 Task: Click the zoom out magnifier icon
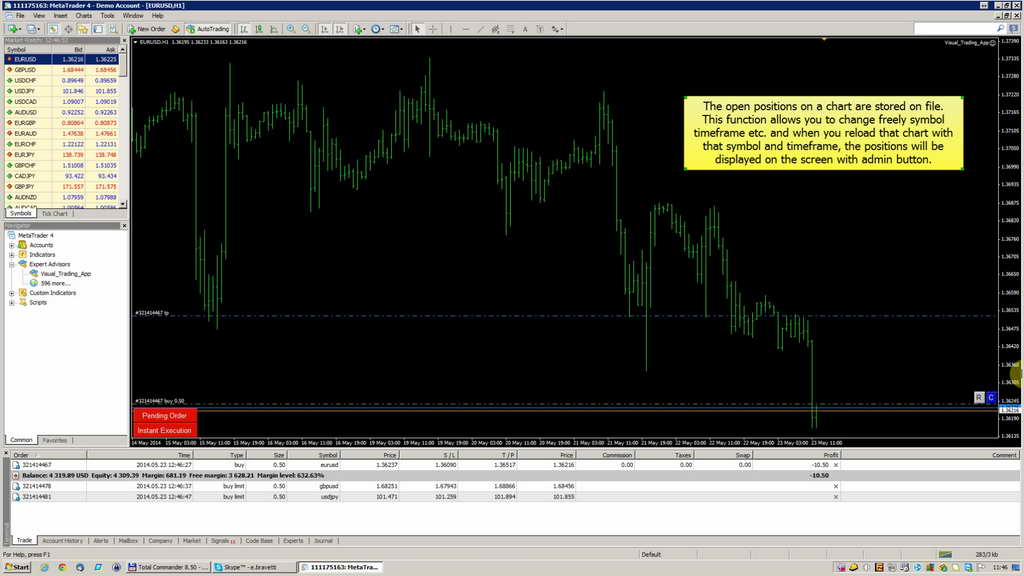306,29
